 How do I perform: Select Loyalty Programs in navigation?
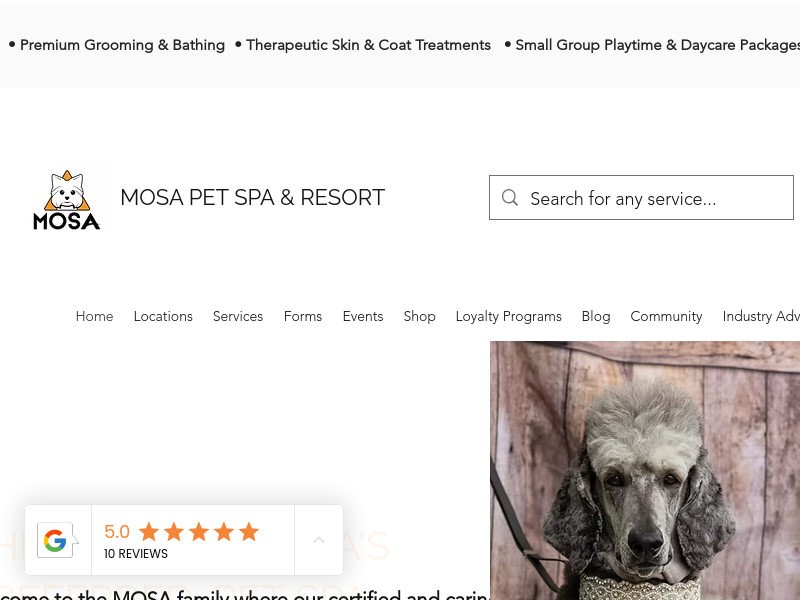point(509,316)
